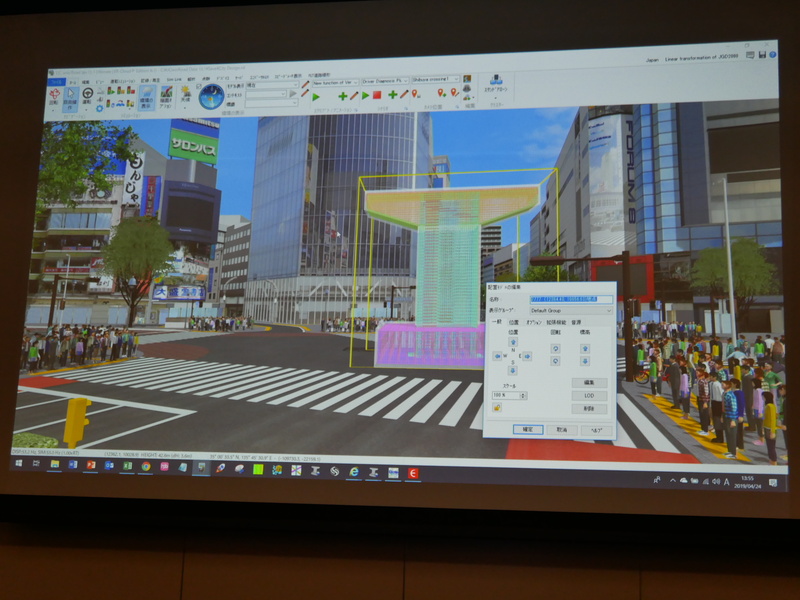Add a camera position with the pin-plus icon
The image size is (800, 600).
(x=441, y=93)
